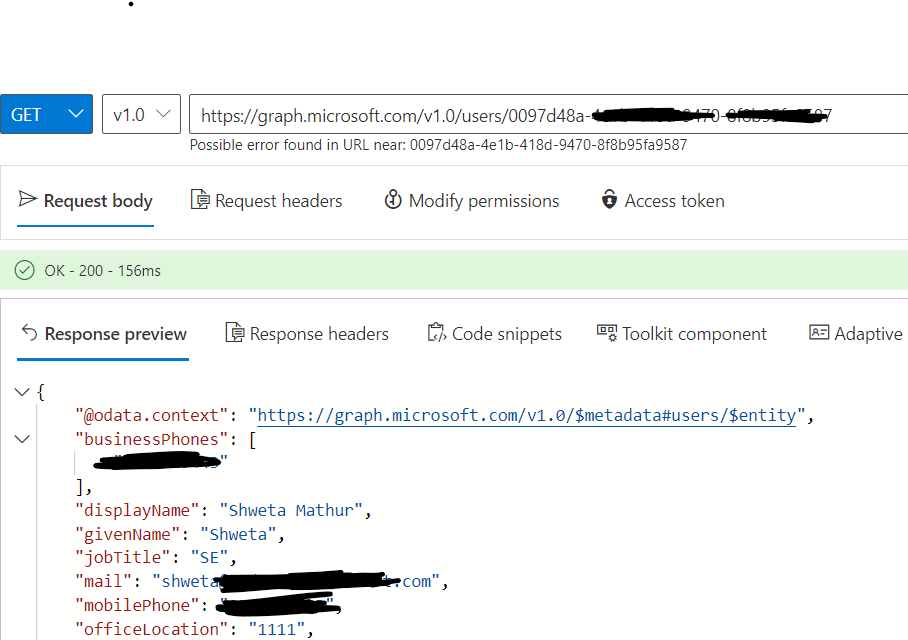Screen dimensions: 908x640
Task: Click the Code snippets clipboard icon
Action: [x=437, y=333]
